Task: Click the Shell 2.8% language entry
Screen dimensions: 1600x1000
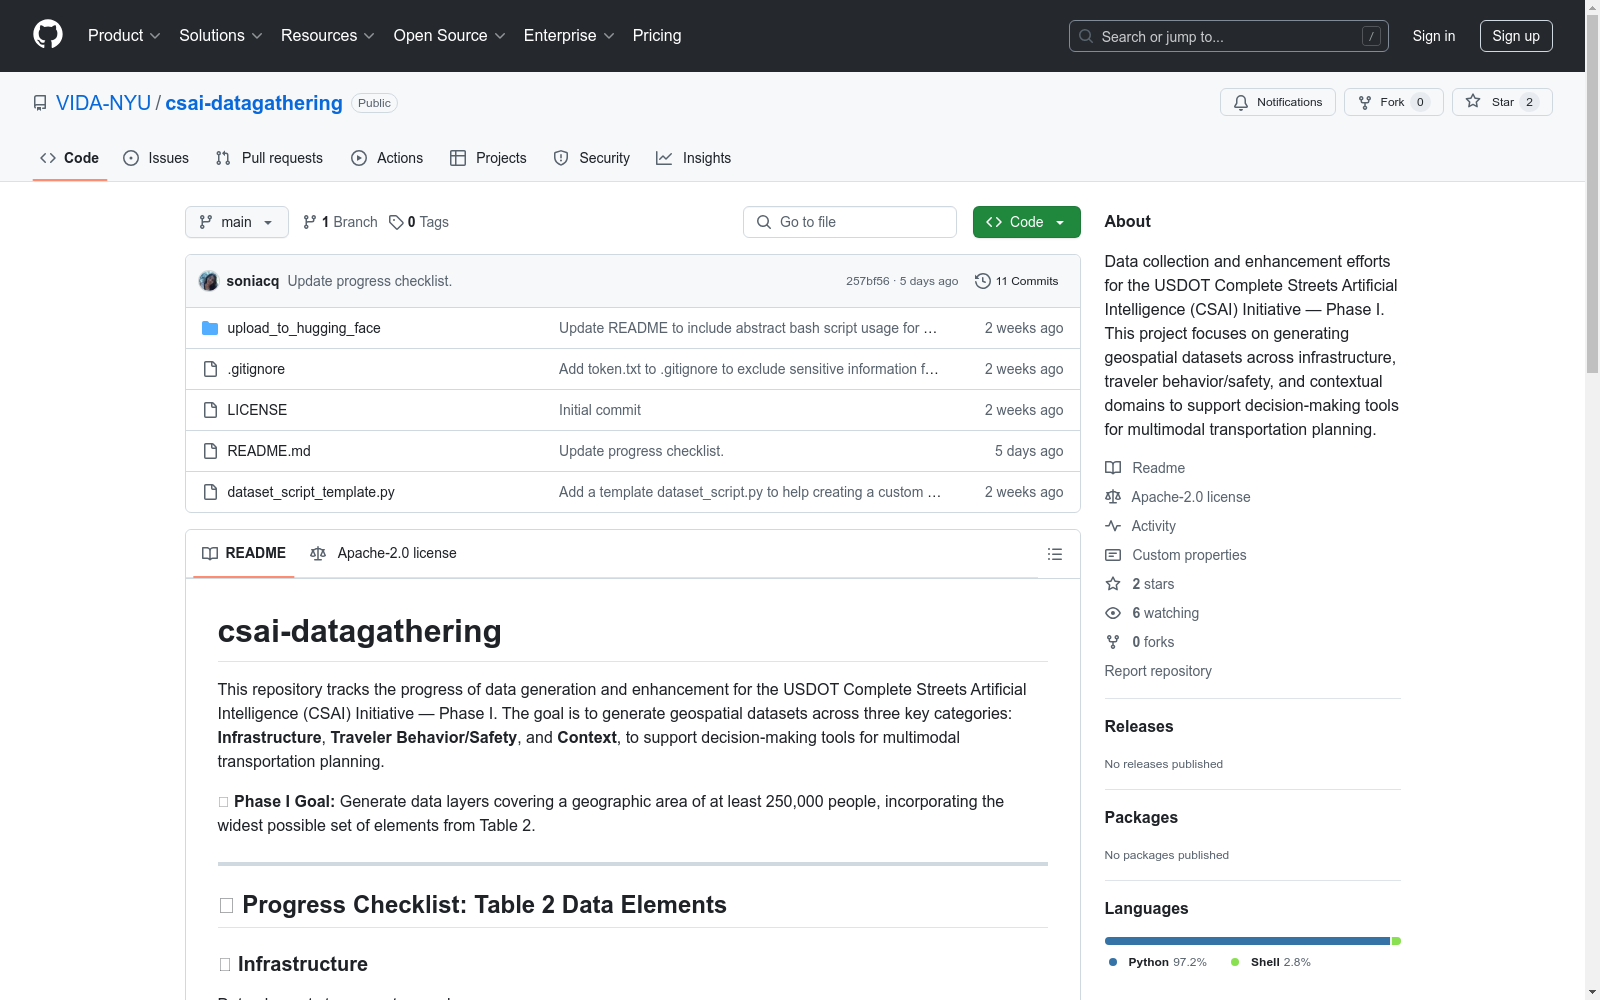Action: coord(1271,962)
